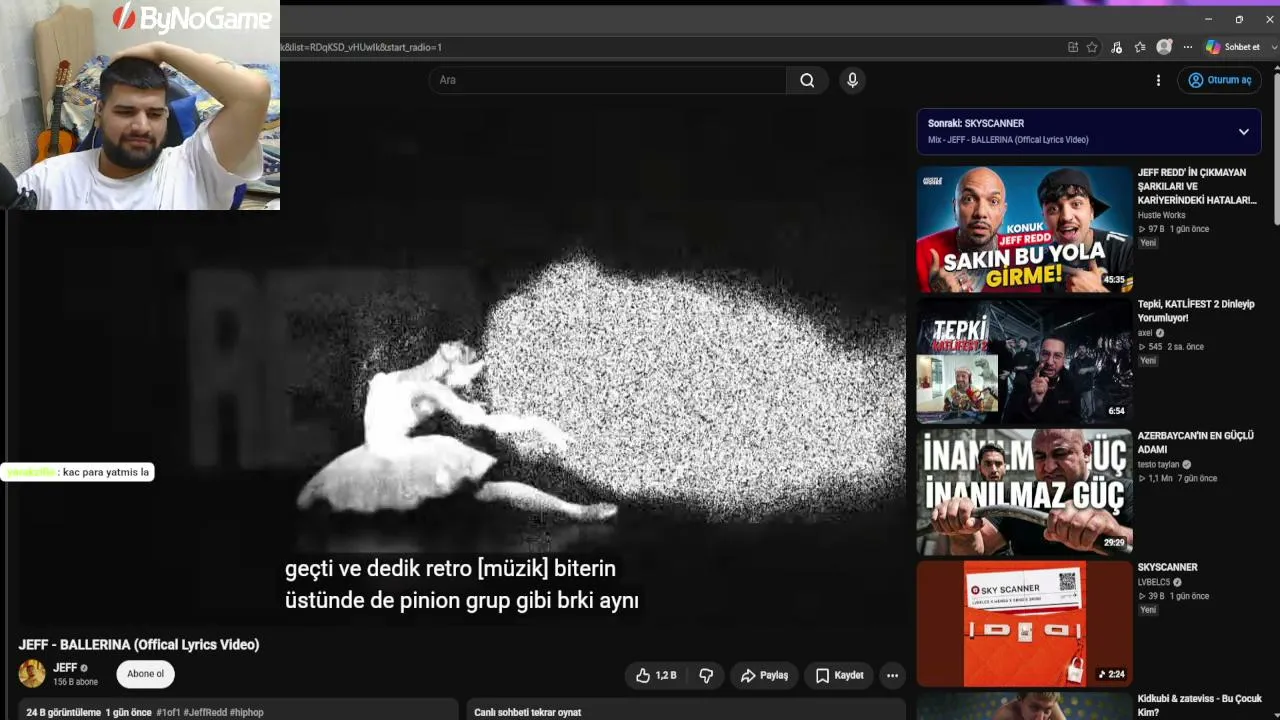Open more actions menu below the video
Viewport: 1280px width, 720px height.
pyautogui.click(x=892, y=676)
